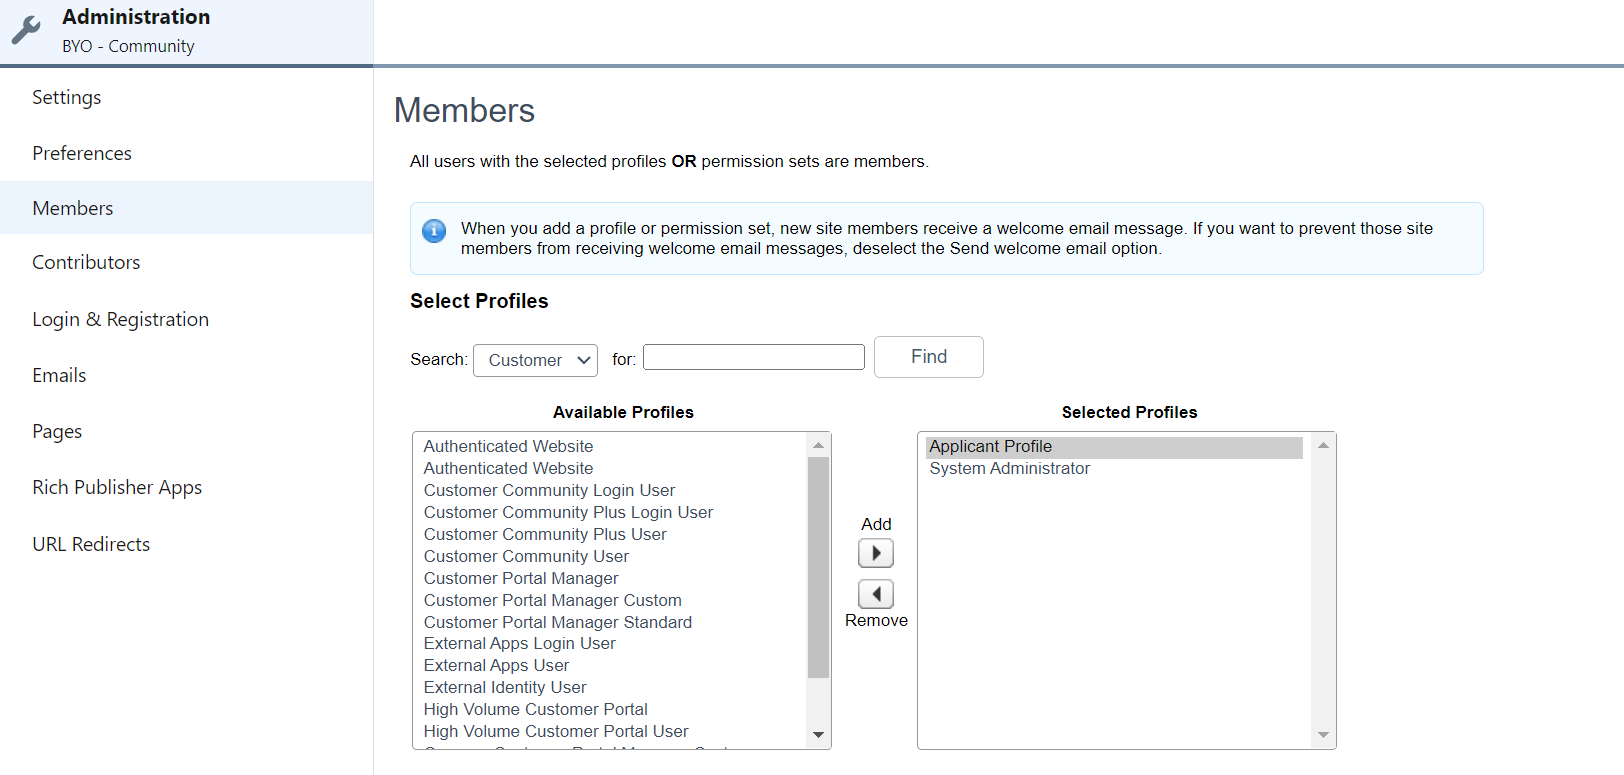Click the blue info icon

coord(434,231)
